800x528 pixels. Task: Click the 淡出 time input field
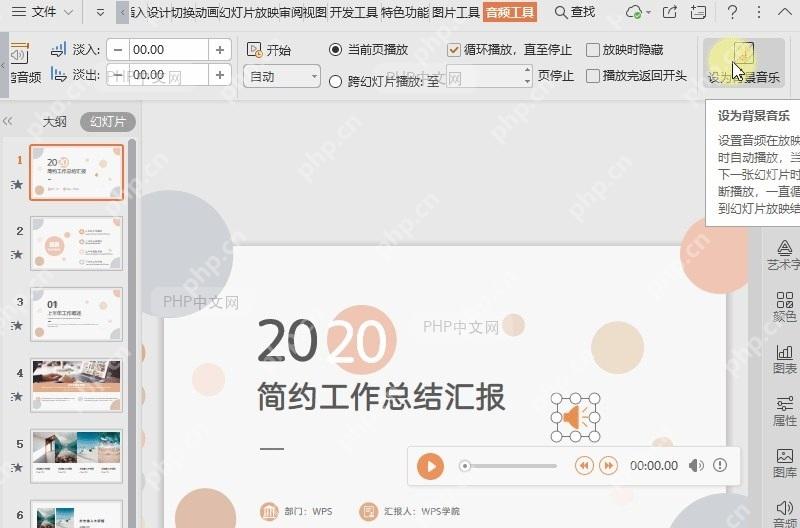point(169,75)
